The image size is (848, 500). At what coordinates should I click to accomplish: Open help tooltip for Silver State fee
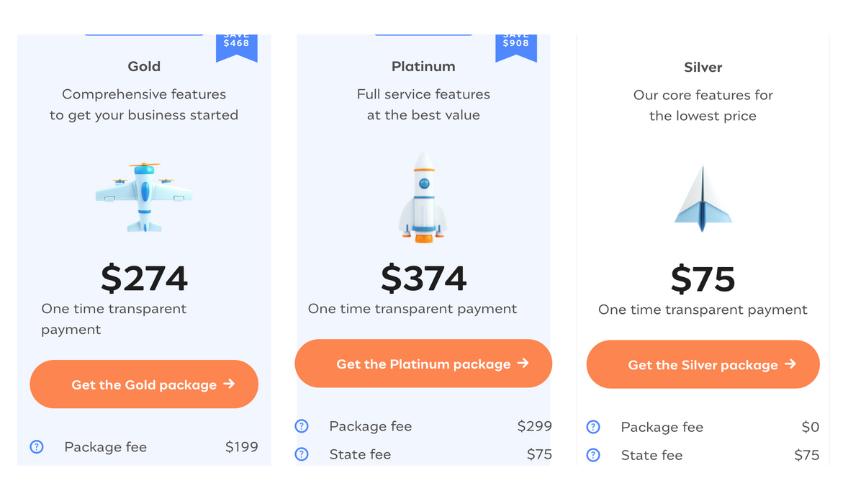click(593, 455)
